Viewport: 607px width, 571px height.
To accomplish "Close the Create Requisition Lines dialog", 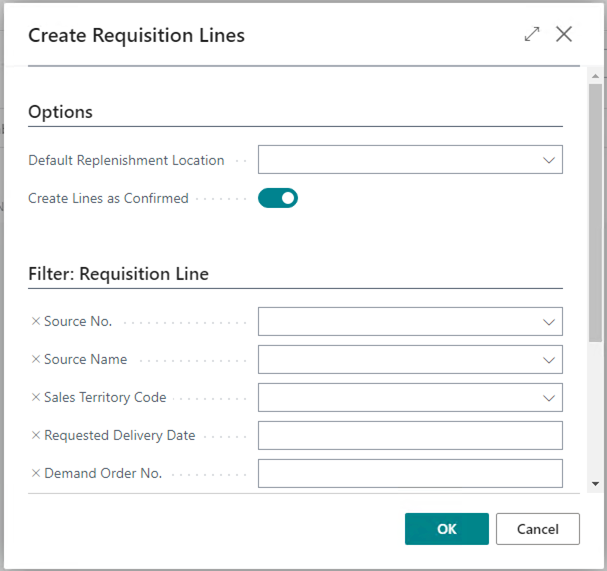I will point(564,34).
